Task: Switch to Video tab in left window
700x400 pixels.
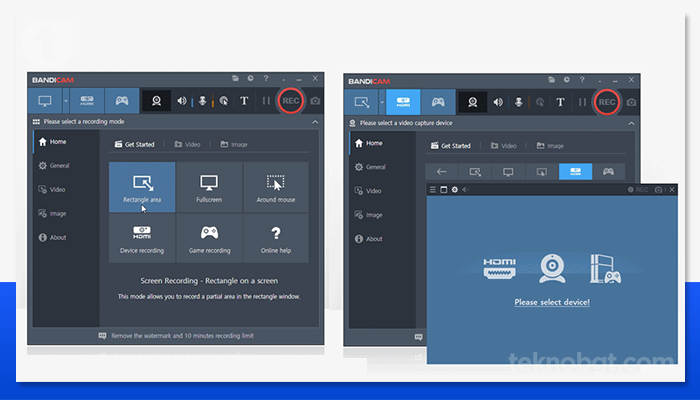Action: click(x=188, y=144)
